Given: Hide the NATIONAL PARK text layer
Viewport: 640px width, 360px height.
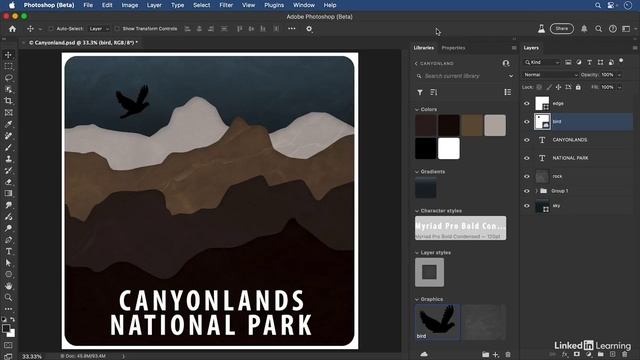Looking at the screenshot, I should click(527, 158).
